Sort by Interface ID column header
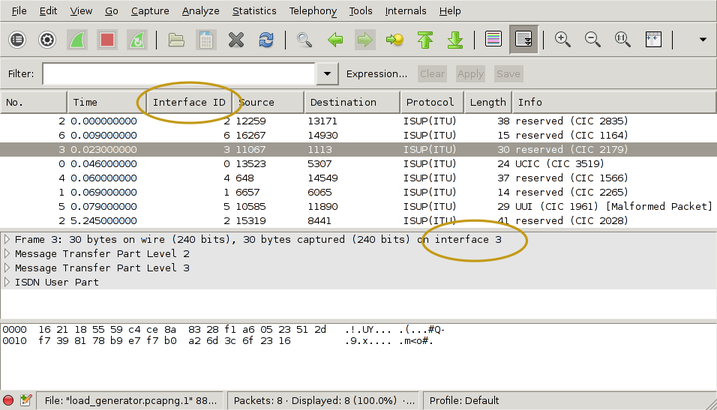Screen dimensions: 717x410 coord(189,102)
